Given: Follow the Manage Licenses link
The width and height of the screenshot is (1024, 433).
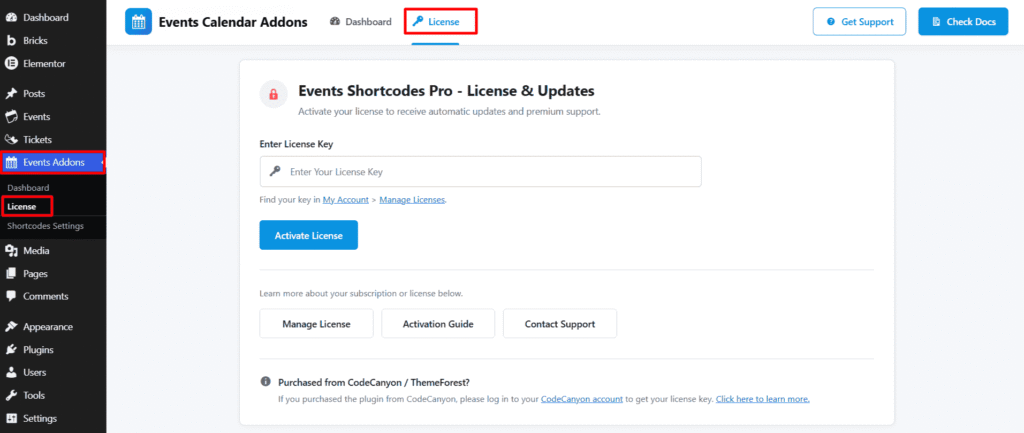Looking at the screenshot, I should (x=412, y=200).
